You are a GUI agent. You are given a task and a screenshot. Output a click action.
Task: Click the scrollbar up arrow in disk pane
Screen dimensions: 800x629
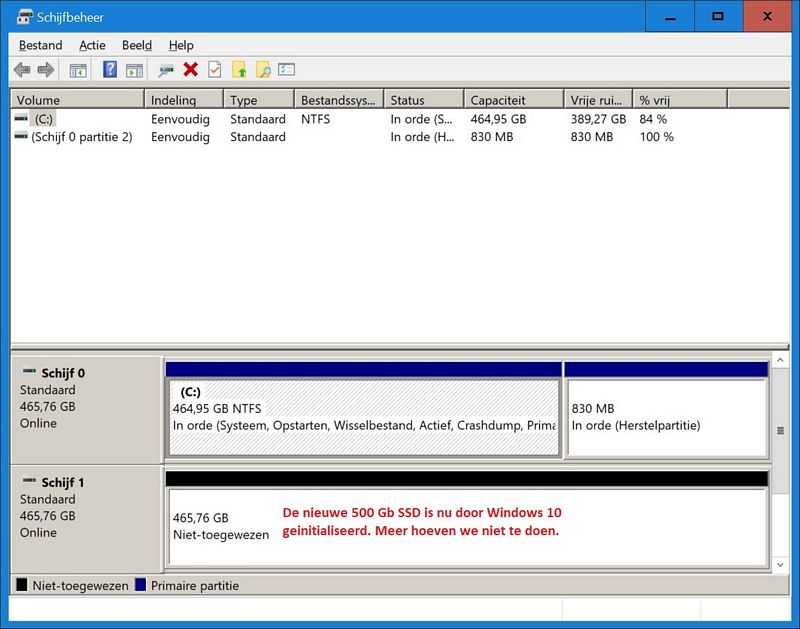780,360
